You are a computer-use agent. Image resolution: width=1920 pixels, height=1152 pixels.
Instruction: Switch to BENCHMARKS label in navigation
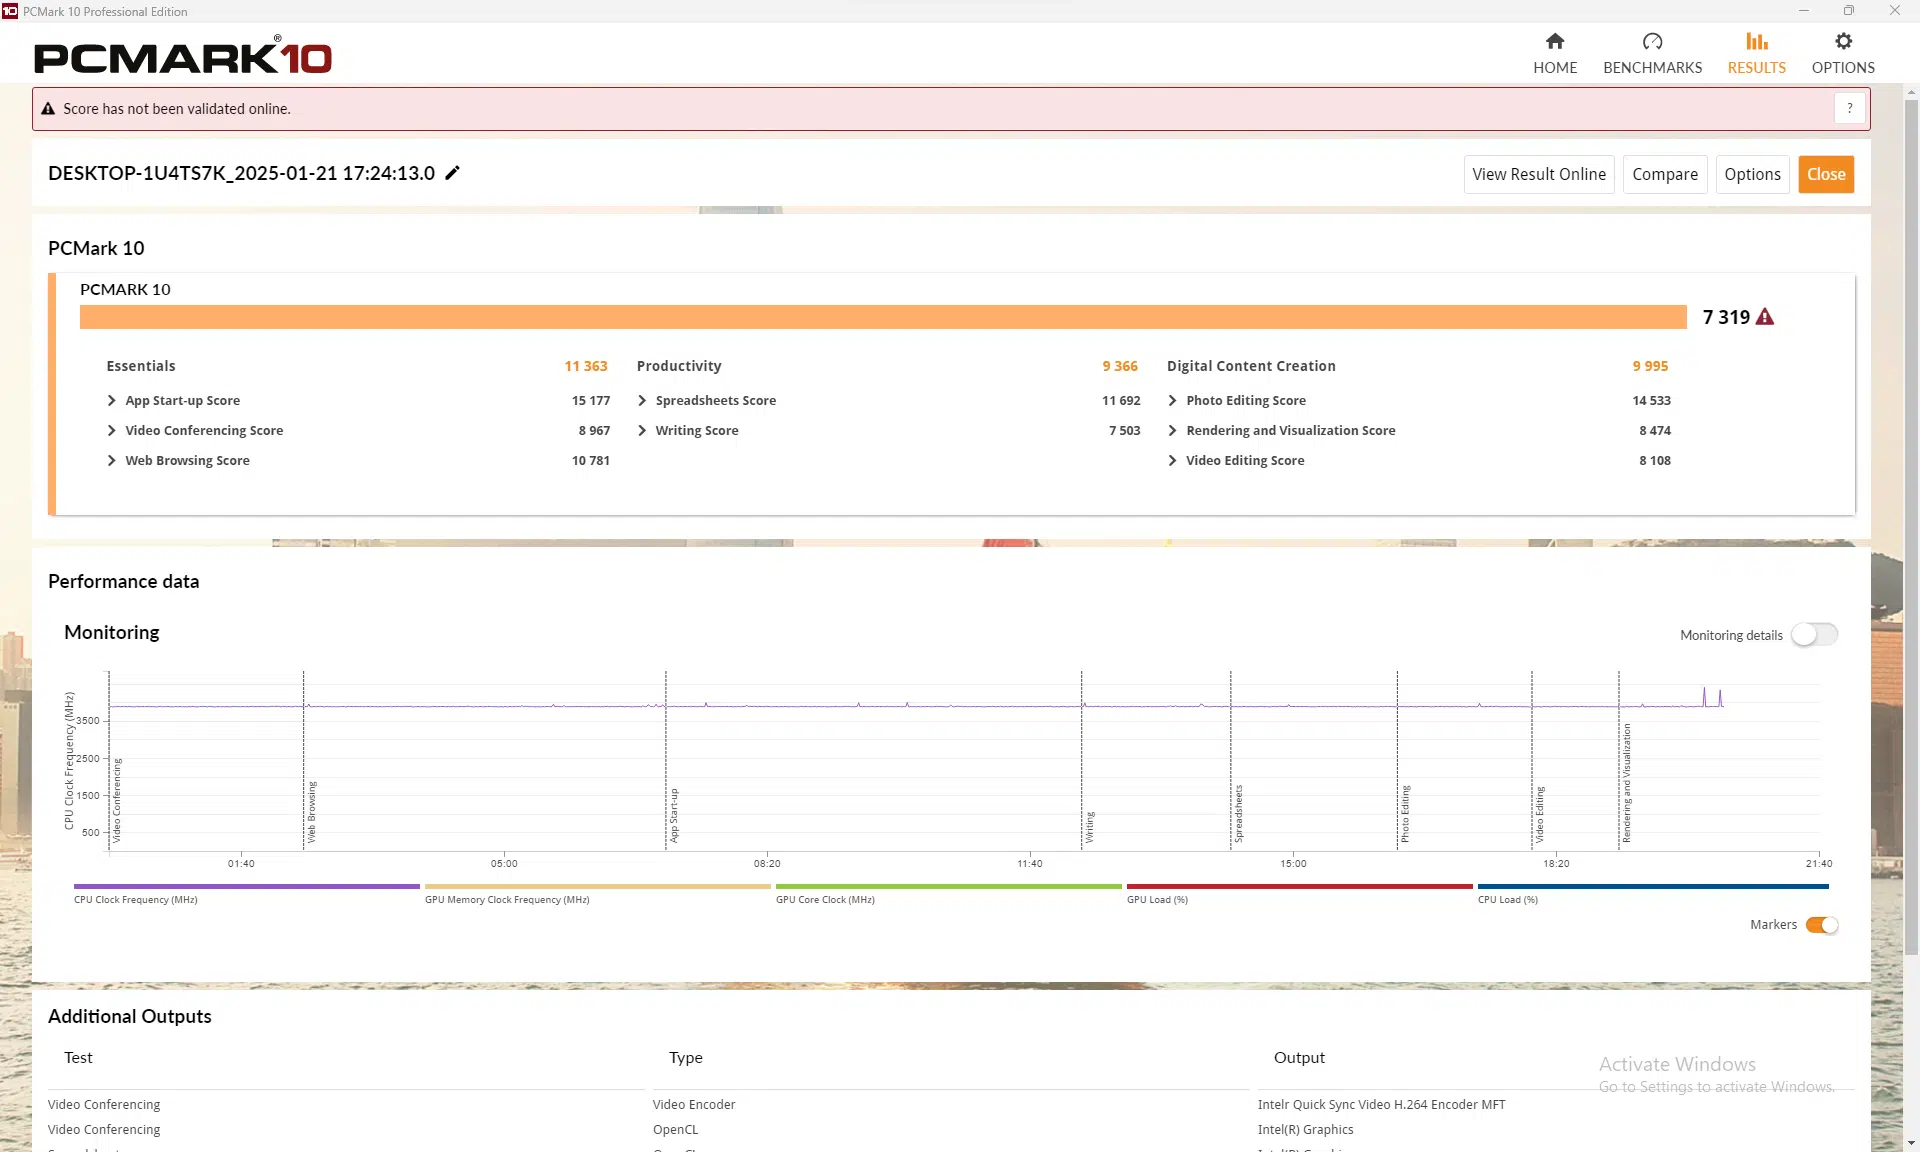point(1652,68)
